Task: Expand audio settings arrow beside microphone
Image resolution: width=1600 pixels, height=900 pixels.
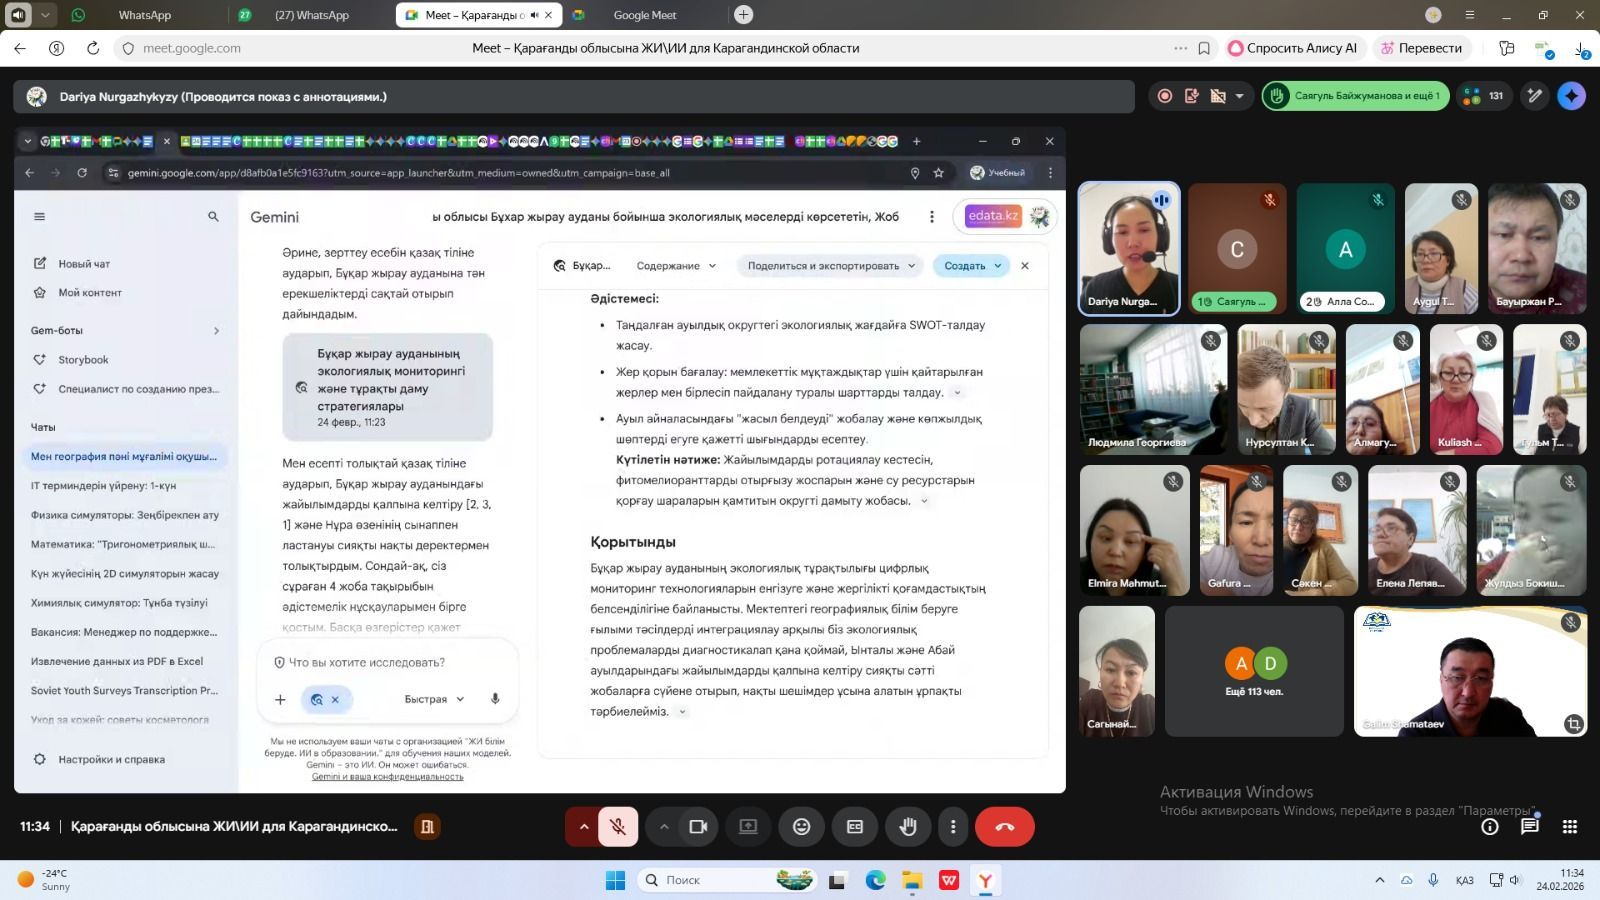Action: pos(584,827)
